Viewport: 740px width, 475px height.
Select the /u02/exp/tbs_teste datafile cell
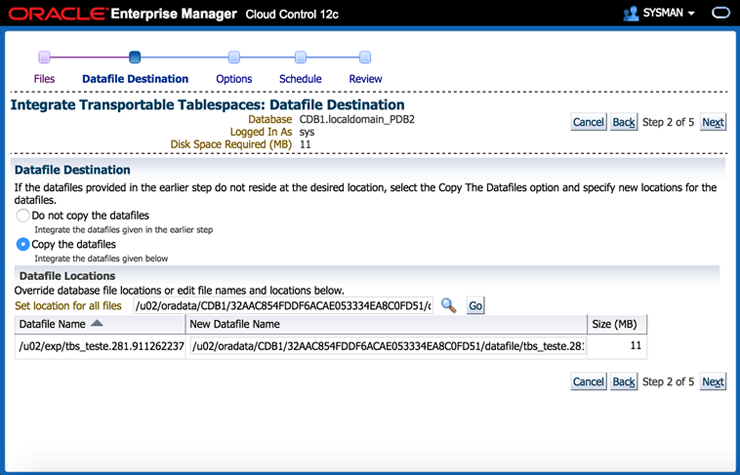[100, 347]
